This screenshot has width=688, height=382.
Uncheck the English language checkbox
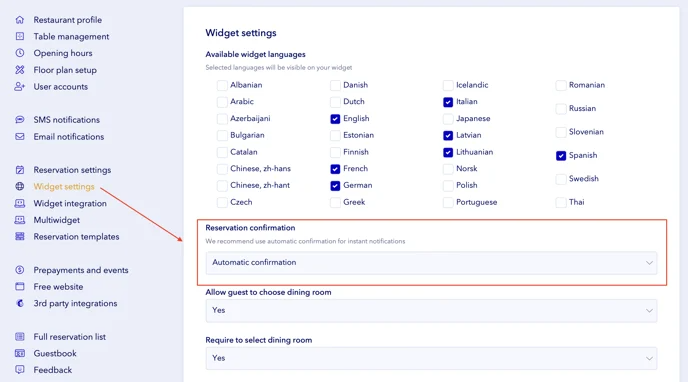coord(335,119)
